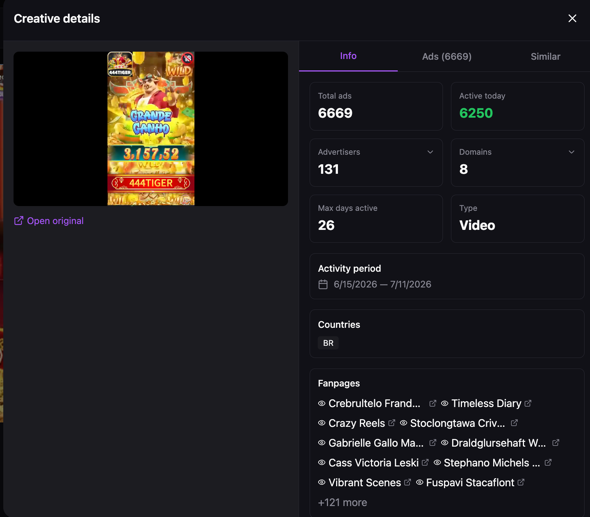Switch to the Similar tab
This screenshot has height=517, width=590.
click(x=545, y=56)
